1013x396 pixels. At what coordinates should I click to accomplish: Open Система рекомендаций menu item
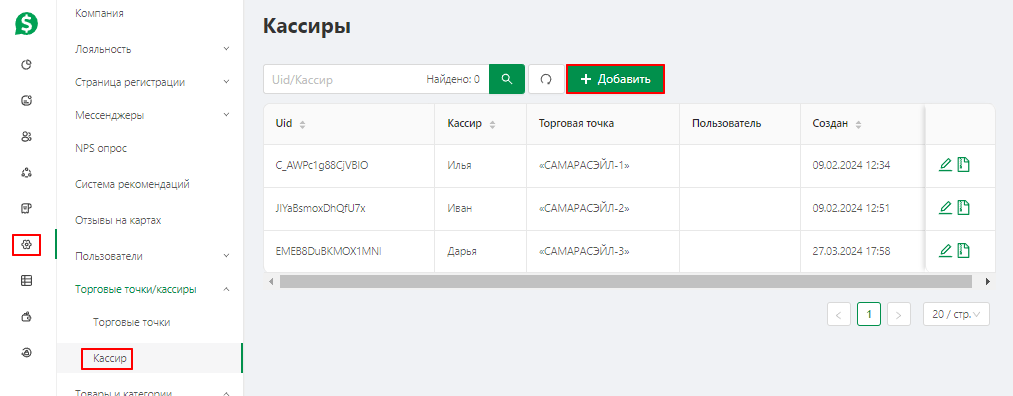[132, 184]
